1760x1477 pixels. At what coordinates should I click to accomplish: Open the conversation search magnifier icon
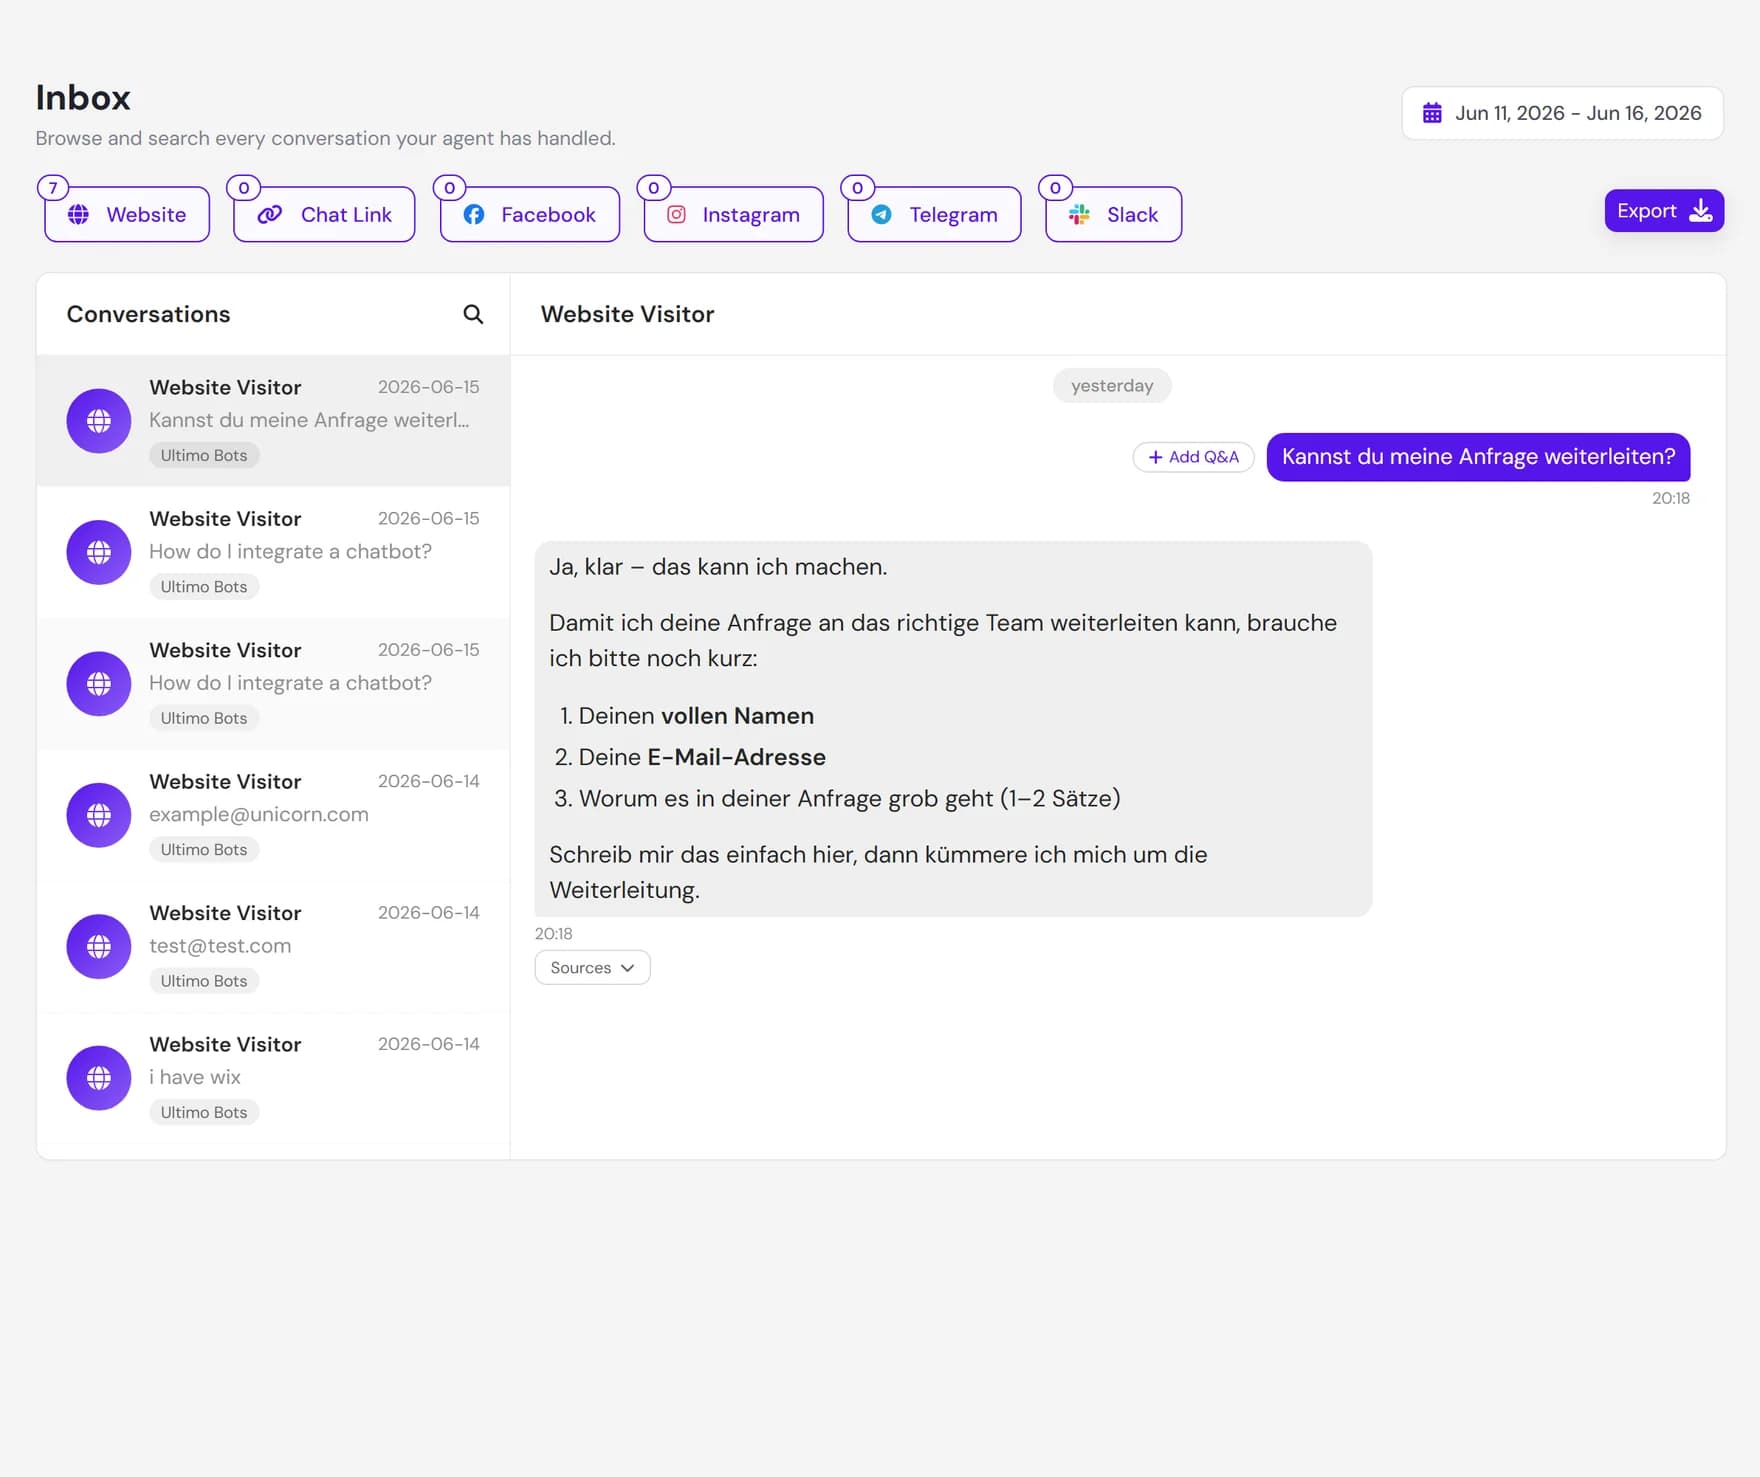pos(473,314)
